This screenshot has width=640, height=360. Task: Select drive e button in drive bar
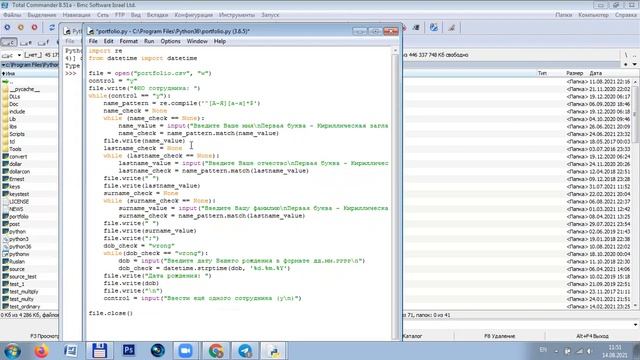tap(26, 42)
